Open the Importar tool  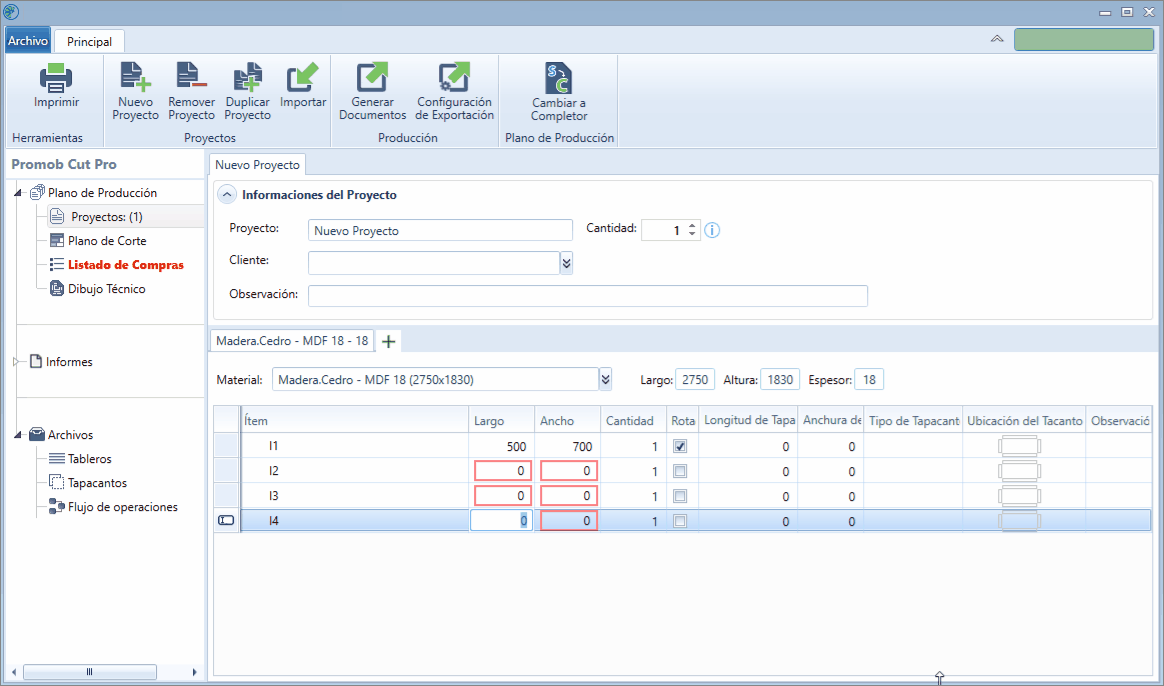coord(303,78)
